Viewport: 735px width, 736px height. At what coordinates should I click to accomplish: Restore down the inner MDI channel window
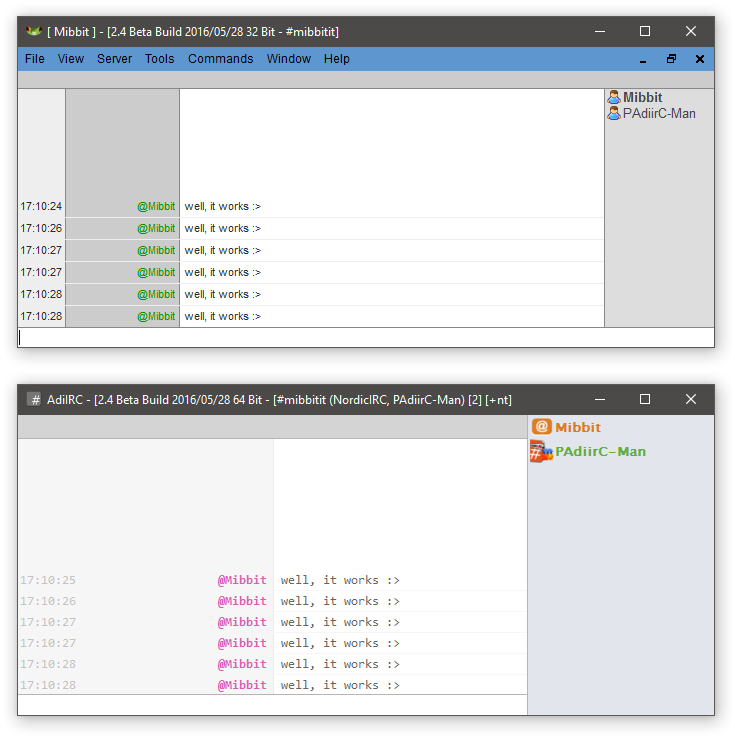tap(672, 59)
